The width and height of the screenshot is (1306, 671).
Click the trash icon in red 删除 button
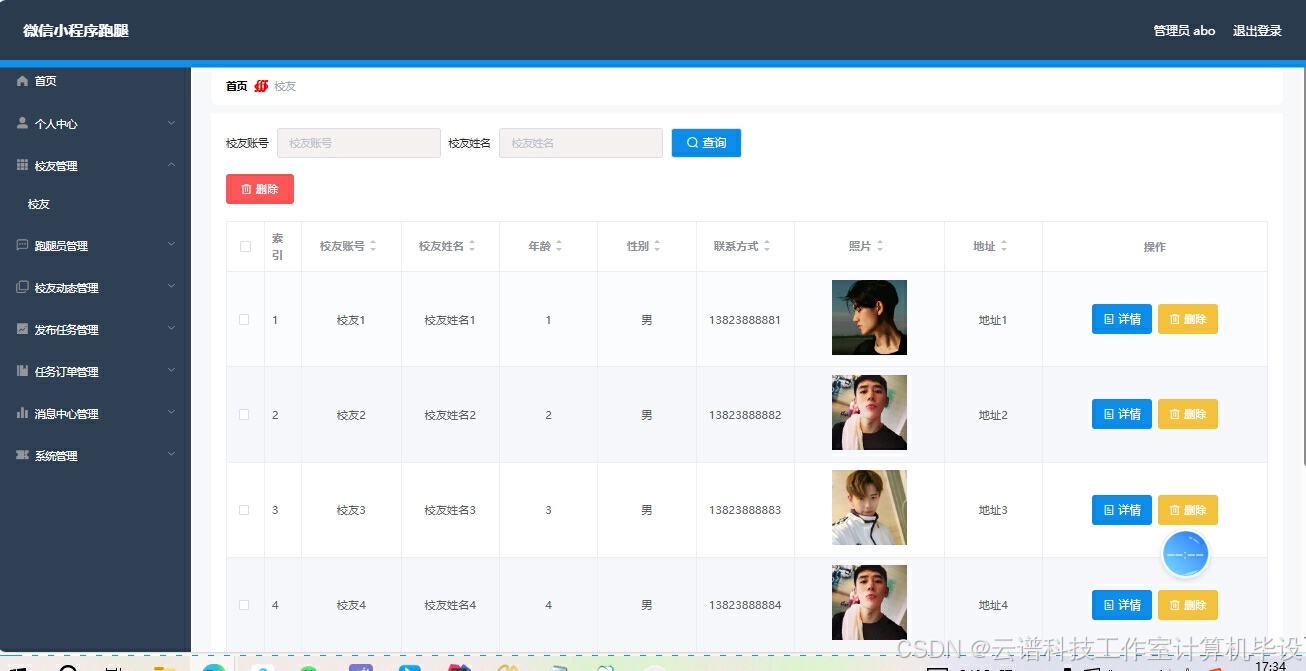pyautogui.click(x=244, y=189)
